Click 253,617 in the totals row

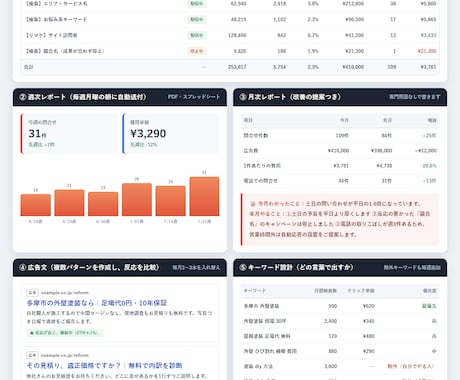(x=237, y=67)
